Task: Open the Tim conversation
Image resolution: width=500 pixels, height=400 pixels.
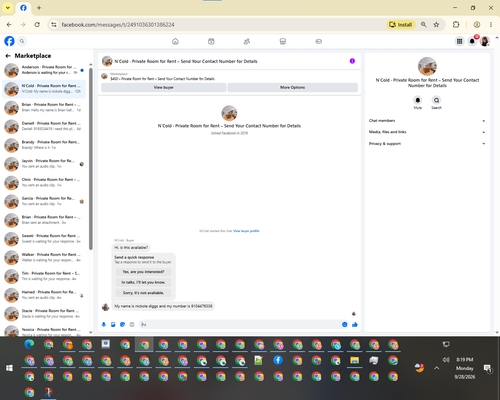Action: pyautogui.click(x=44, y=276)
